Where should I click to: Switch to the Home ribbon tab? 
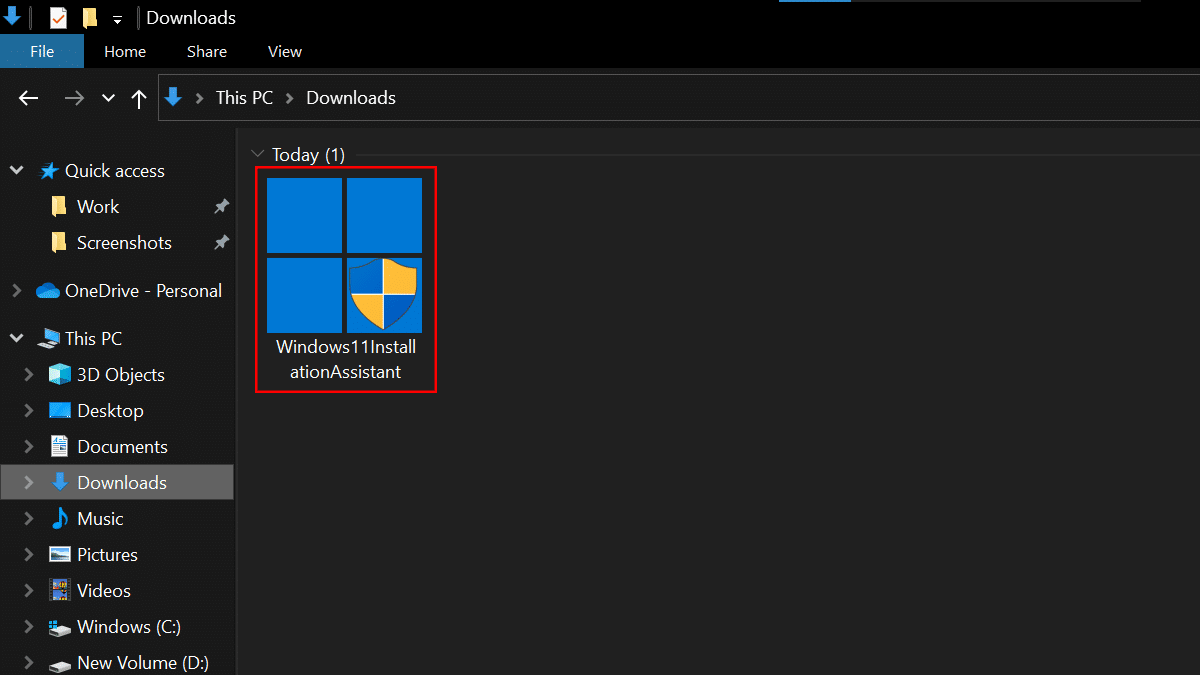pyautogui.click(x=125, y=51)
